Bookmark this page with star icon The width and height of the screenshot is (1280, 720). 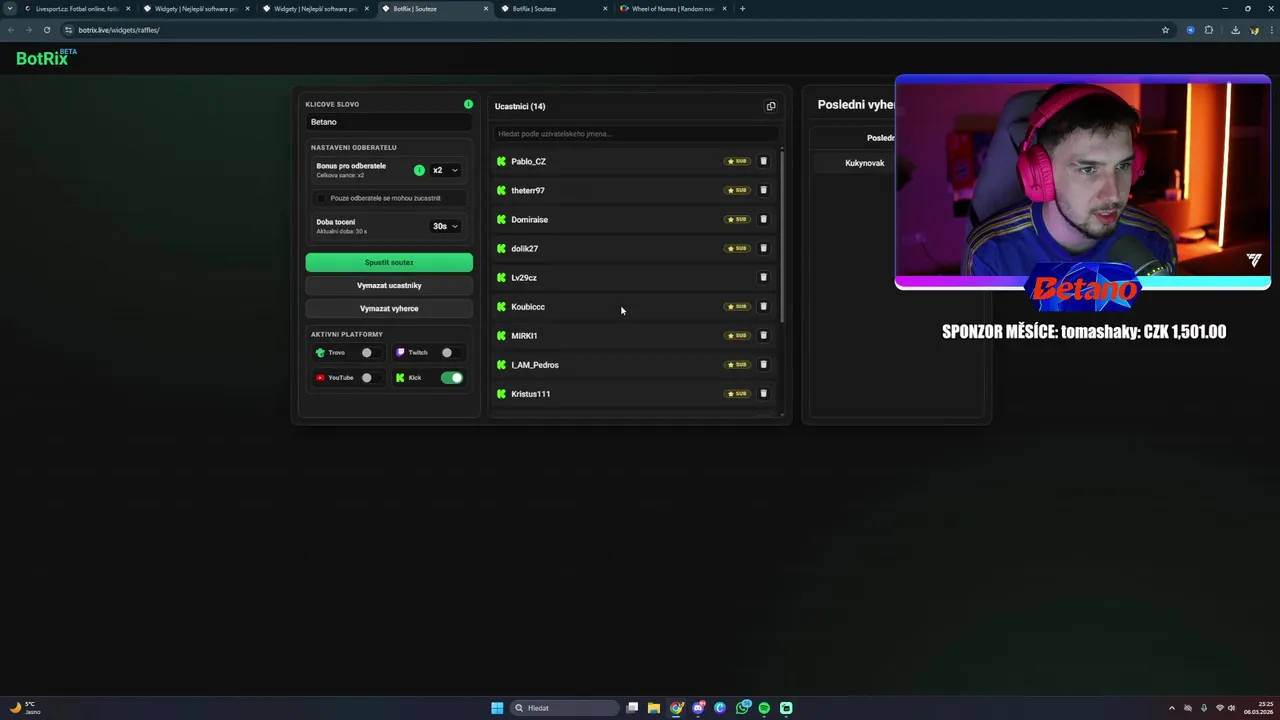click(1165, 30)
